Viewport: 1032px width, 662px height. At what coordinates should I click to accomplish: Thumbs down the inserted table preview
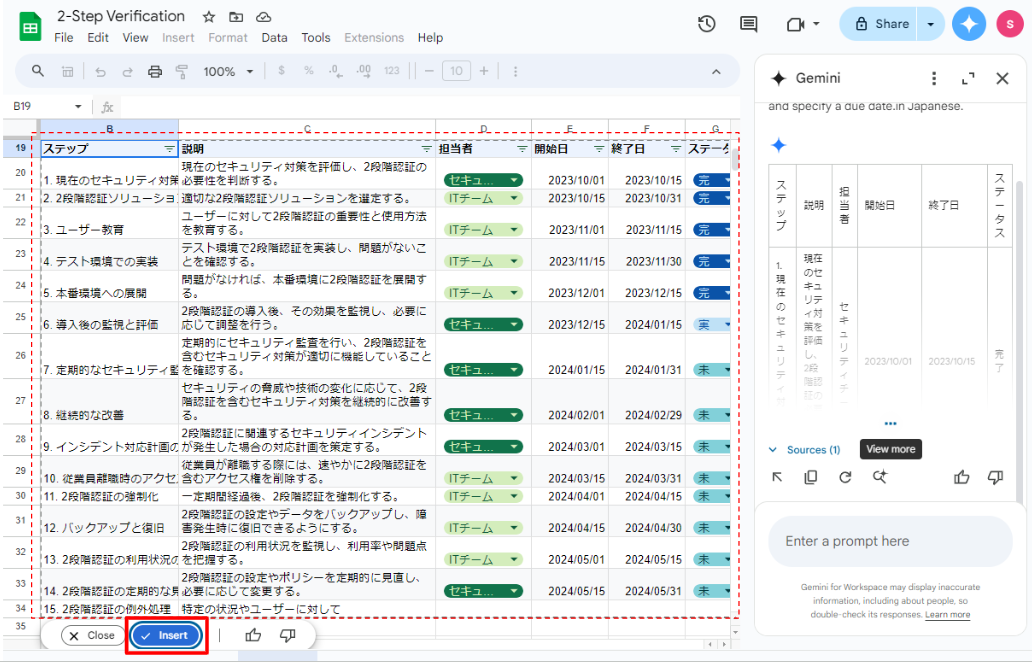point(288,635)
